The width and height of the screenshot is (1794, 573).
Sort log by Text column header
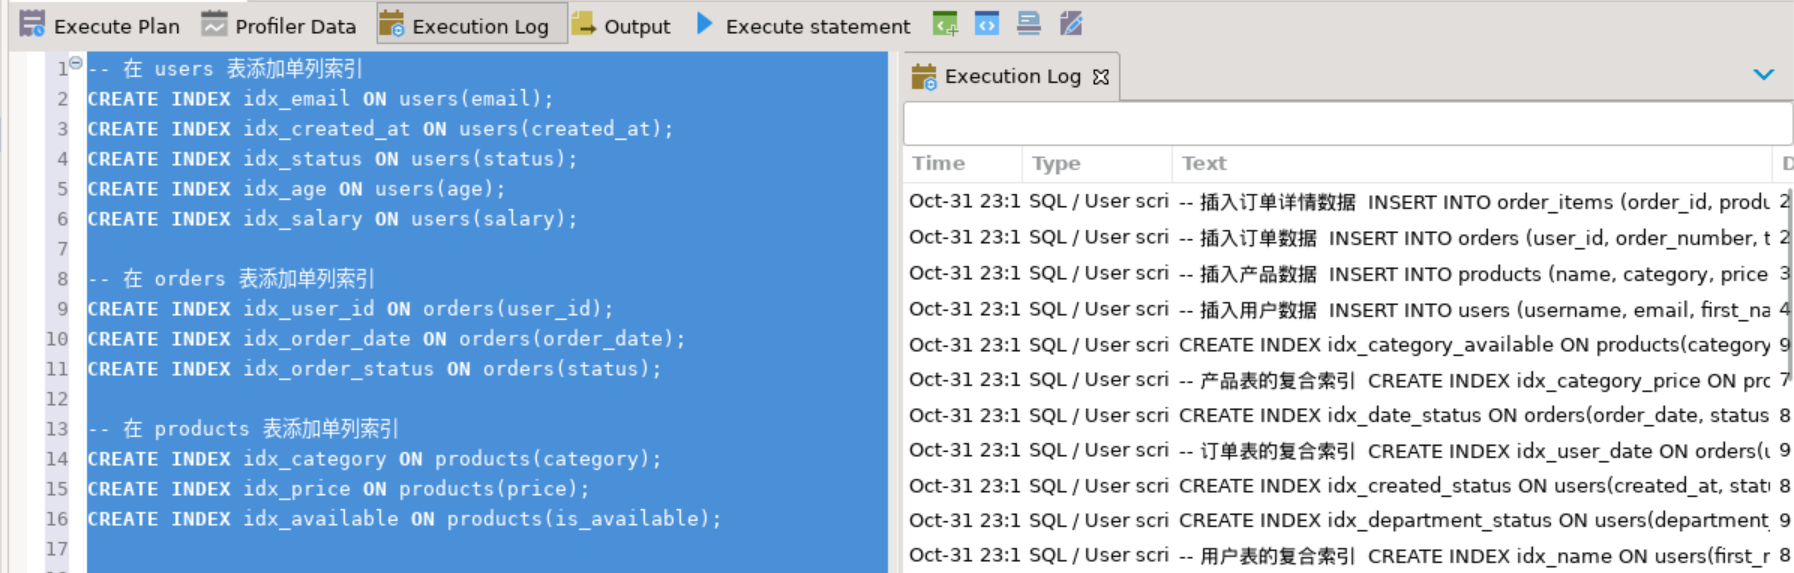pos(1470,163)
